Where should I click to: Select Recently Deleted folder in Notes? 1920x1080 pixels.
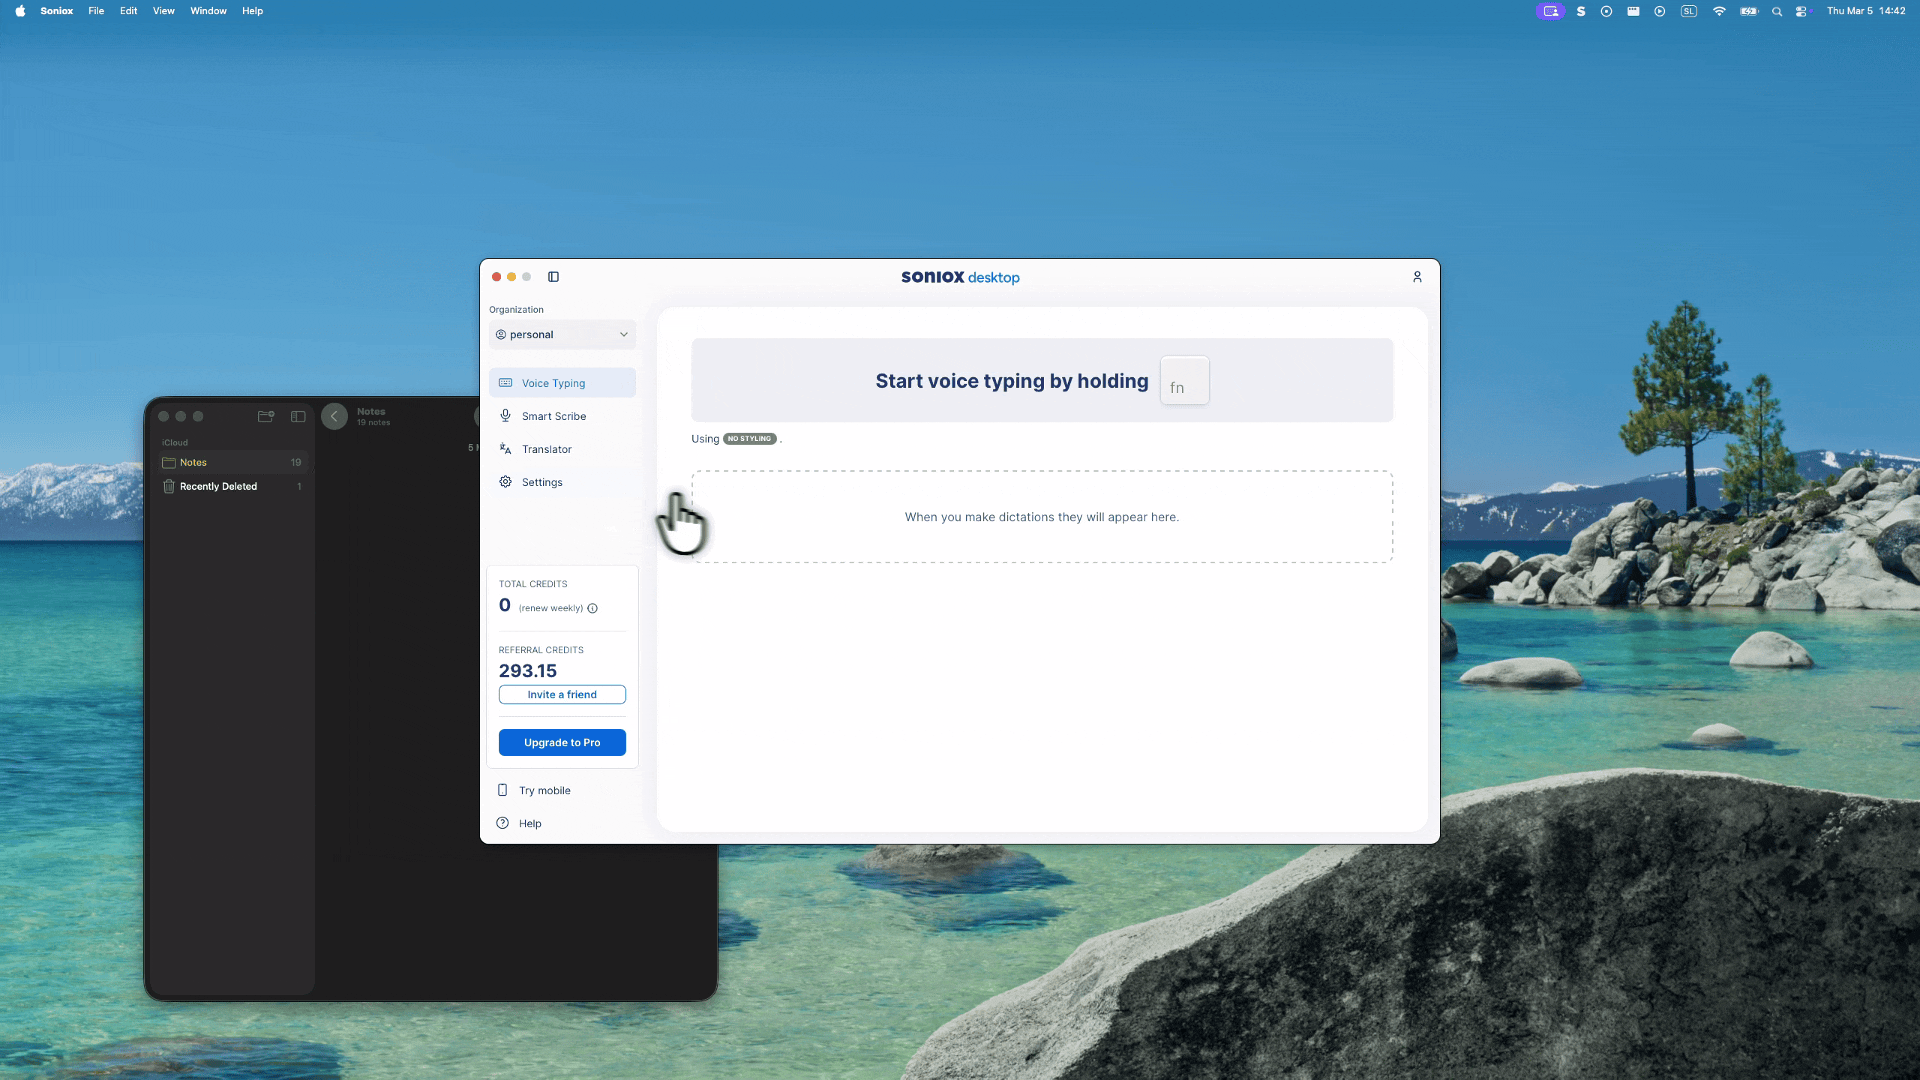[218, 486]
